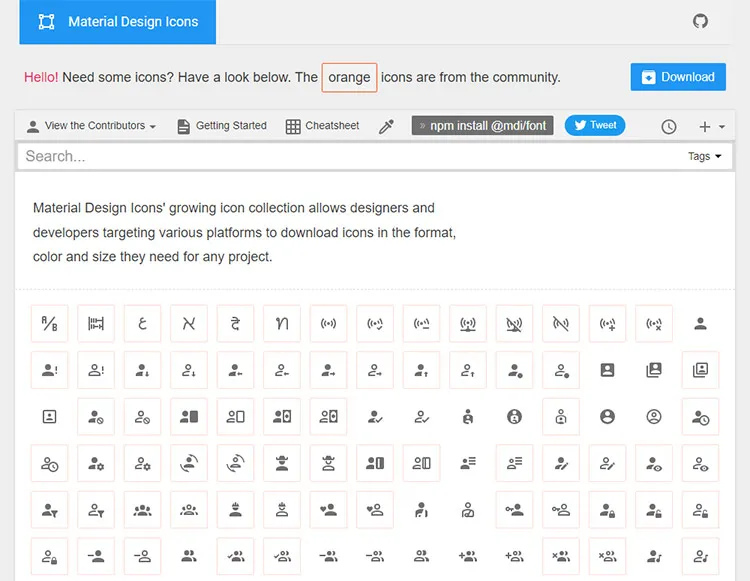The width and height of the screenshot is (750, 581).
Task: Select the filled account alert icon
Action: (x=49, y=370)
